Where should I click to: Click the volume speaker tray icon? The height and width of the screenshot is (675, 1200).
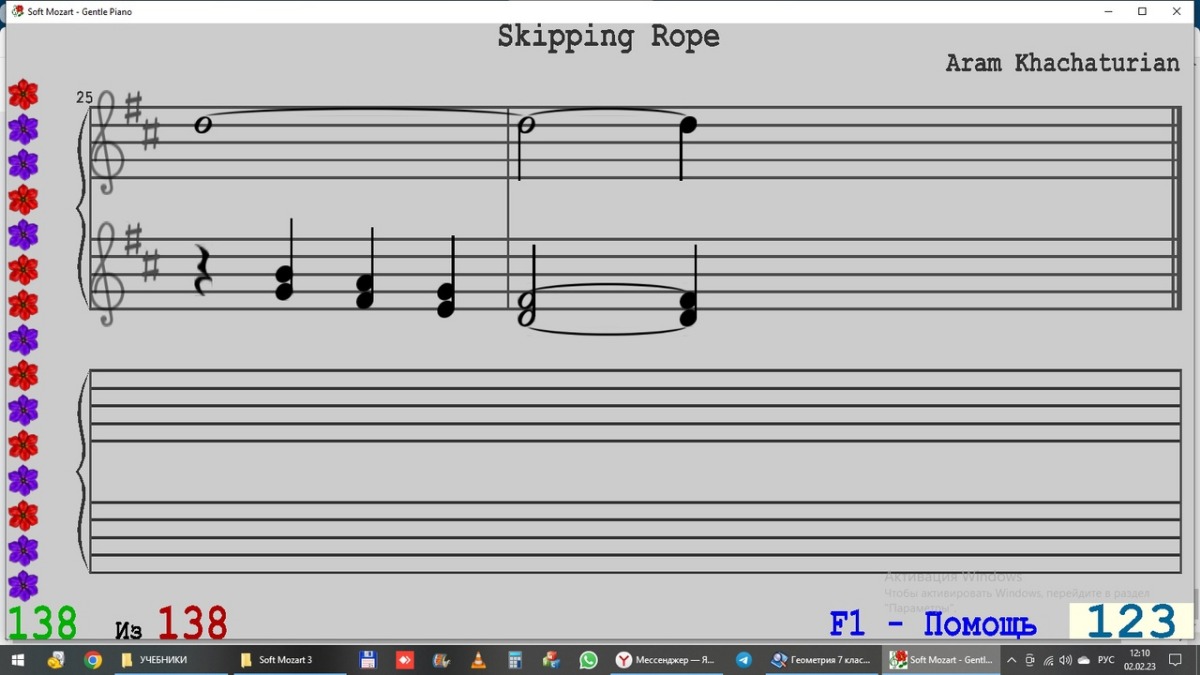pyautogui.click(x=1066, y=660)
